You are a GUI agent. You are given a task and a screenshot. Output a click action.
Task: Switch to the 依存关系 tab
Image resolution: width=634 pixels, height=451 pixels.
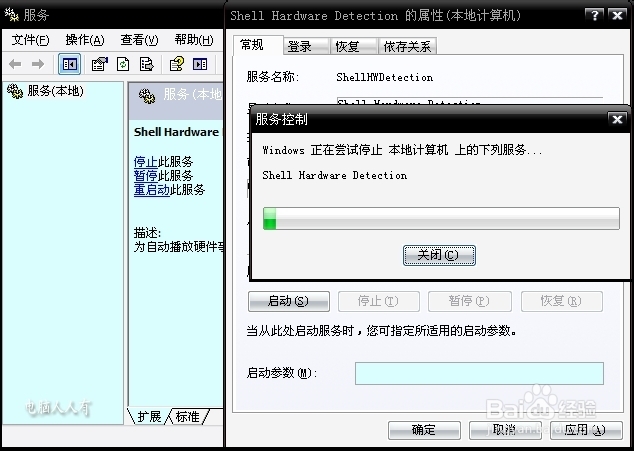[407, 47]
